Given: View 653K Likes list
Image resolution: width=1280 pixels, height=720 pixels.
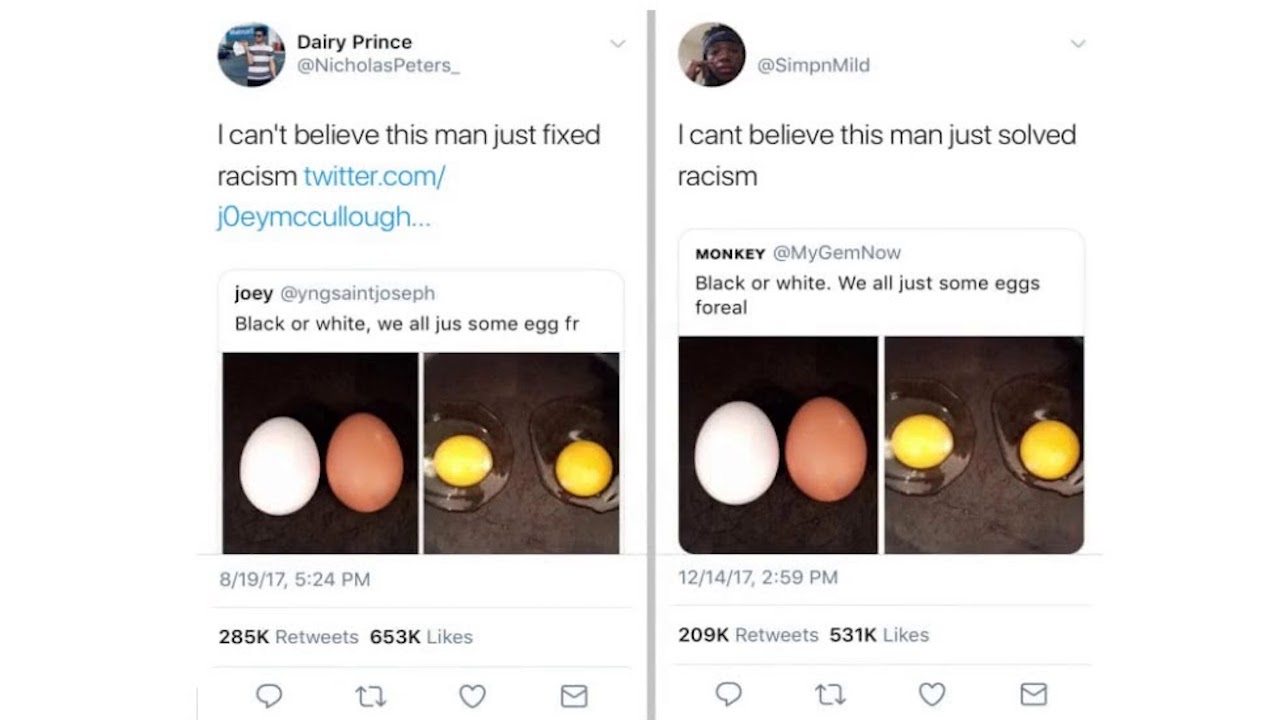Looking at the screenshot, I should (x=421, y=637).
